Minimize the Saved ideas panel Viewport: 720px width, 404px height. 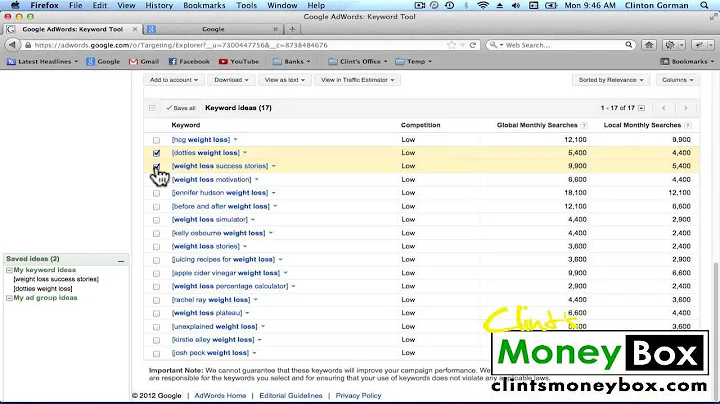point(121,260)
